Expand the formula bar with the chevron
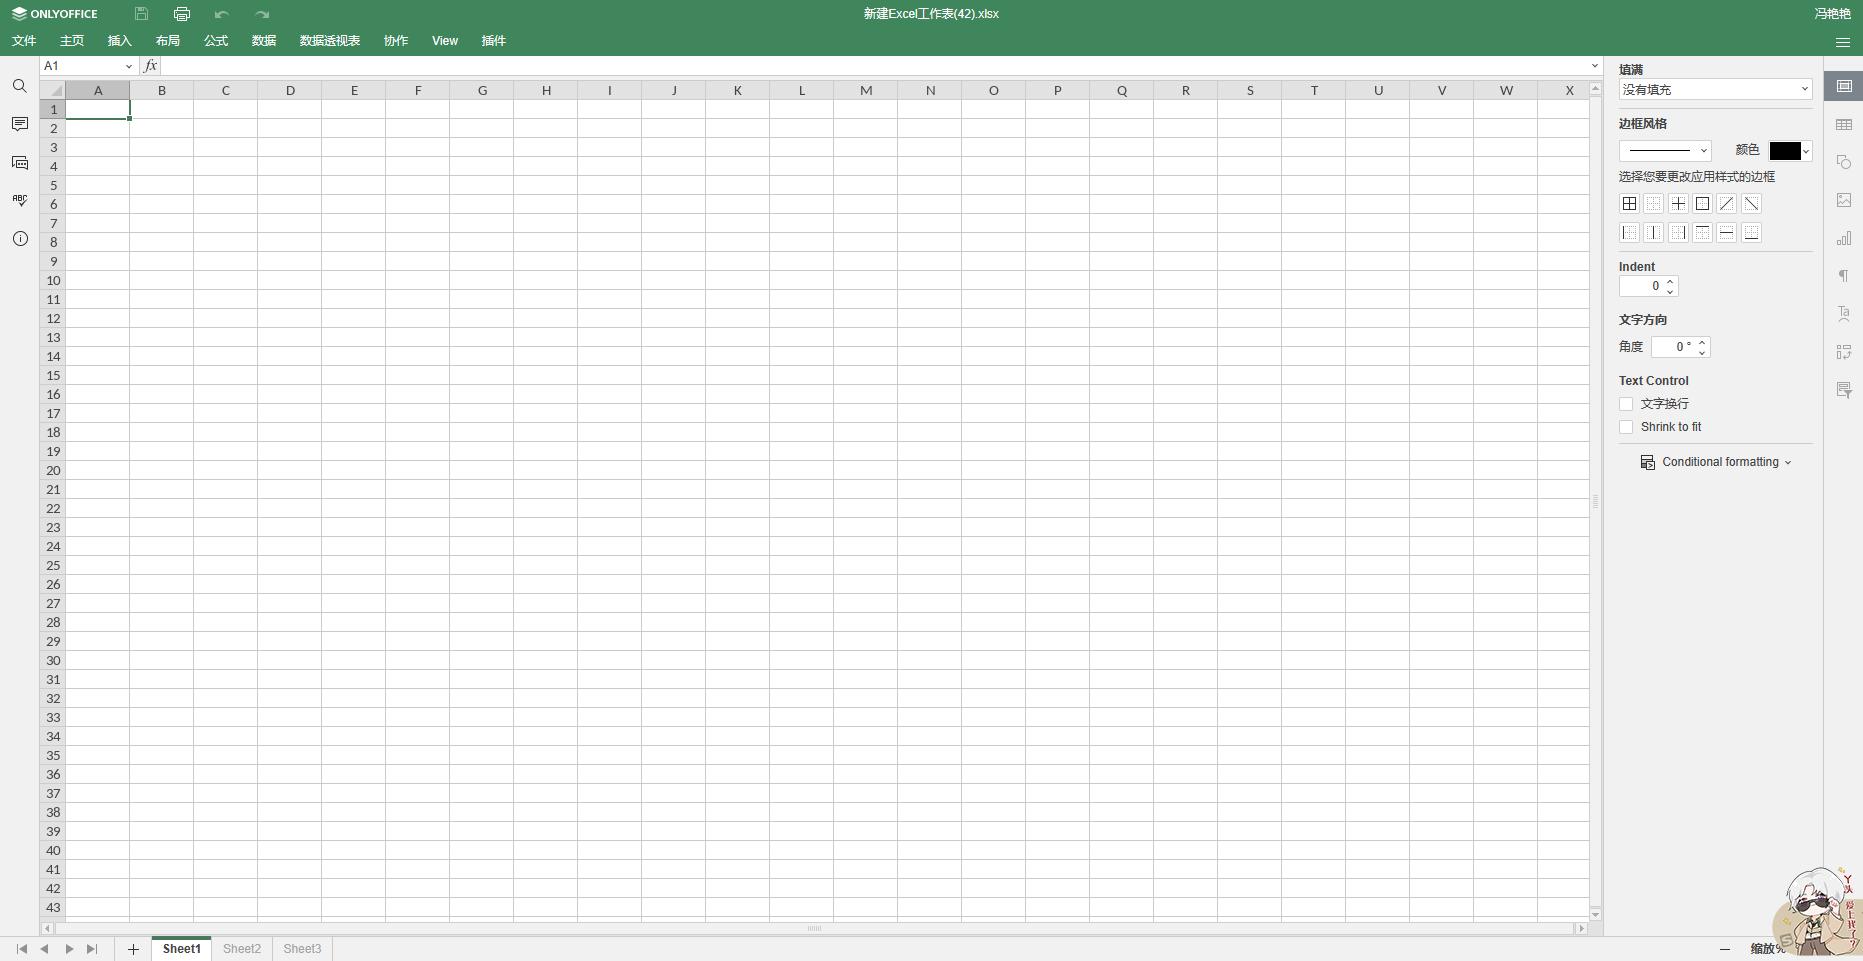1863x961 pixels. [x=1595, y=66]
